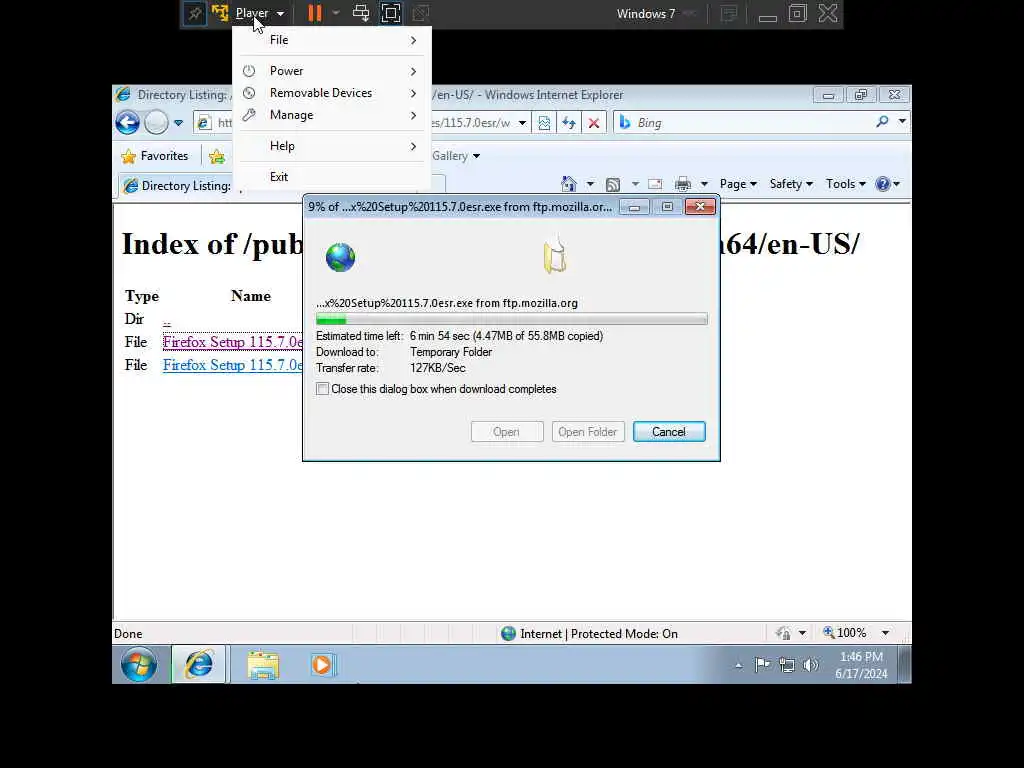Click the visited Firefox Setup 115.7.0 link

click(x=232, y=342)
